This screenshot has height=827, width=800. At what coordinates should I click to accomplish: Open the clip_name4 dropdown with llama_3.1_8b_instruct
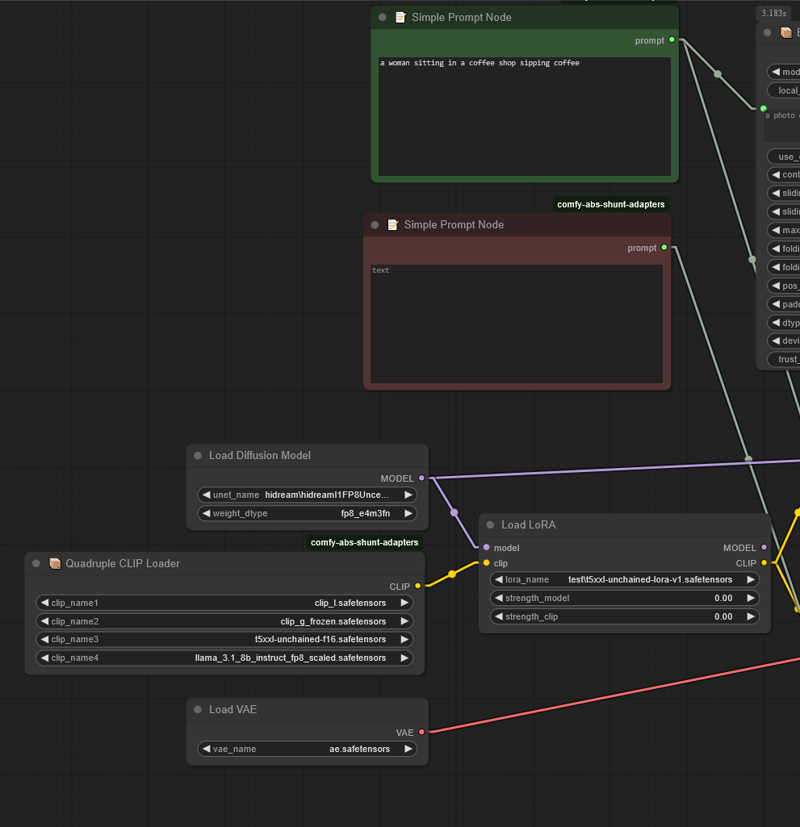[x=224, y=658]
